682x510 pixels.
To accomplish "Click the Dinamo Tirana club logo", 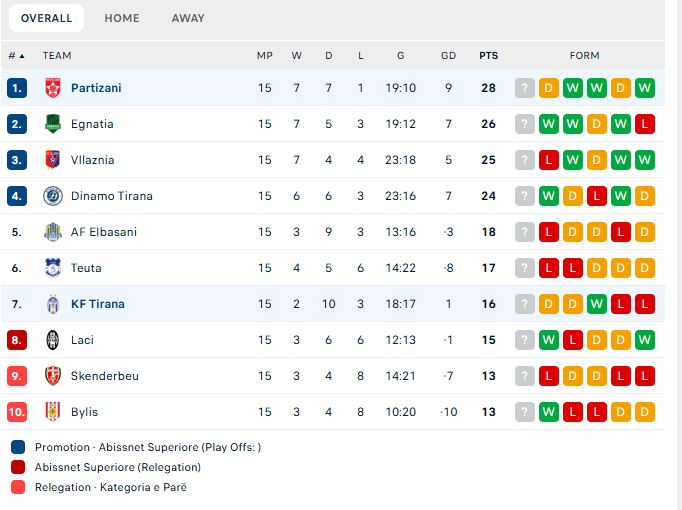I will pyautogui.click(x=53, y=196).
